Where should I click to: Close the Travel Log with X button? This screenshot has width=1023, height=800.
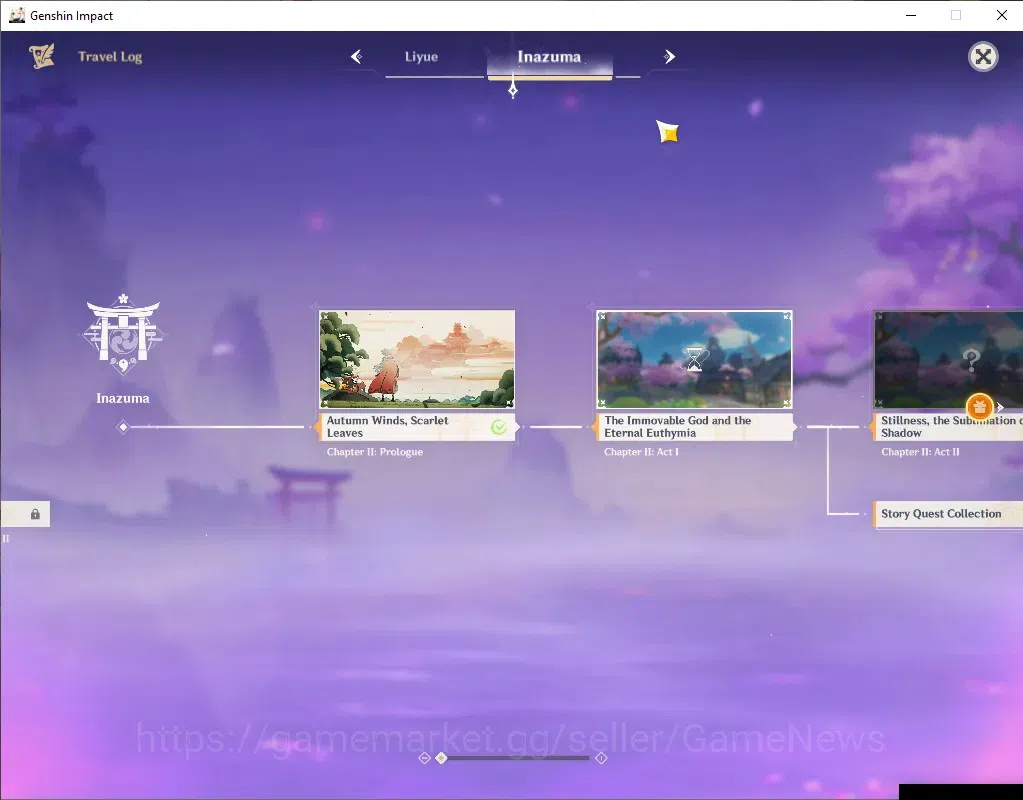pos(983,57)
